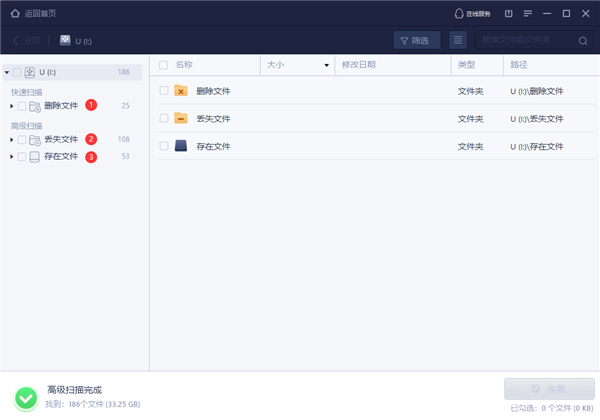Check 存在文件 row in file list
This screenshot has width=600, height=420.
pyautogui.click(x=164, y=146)
